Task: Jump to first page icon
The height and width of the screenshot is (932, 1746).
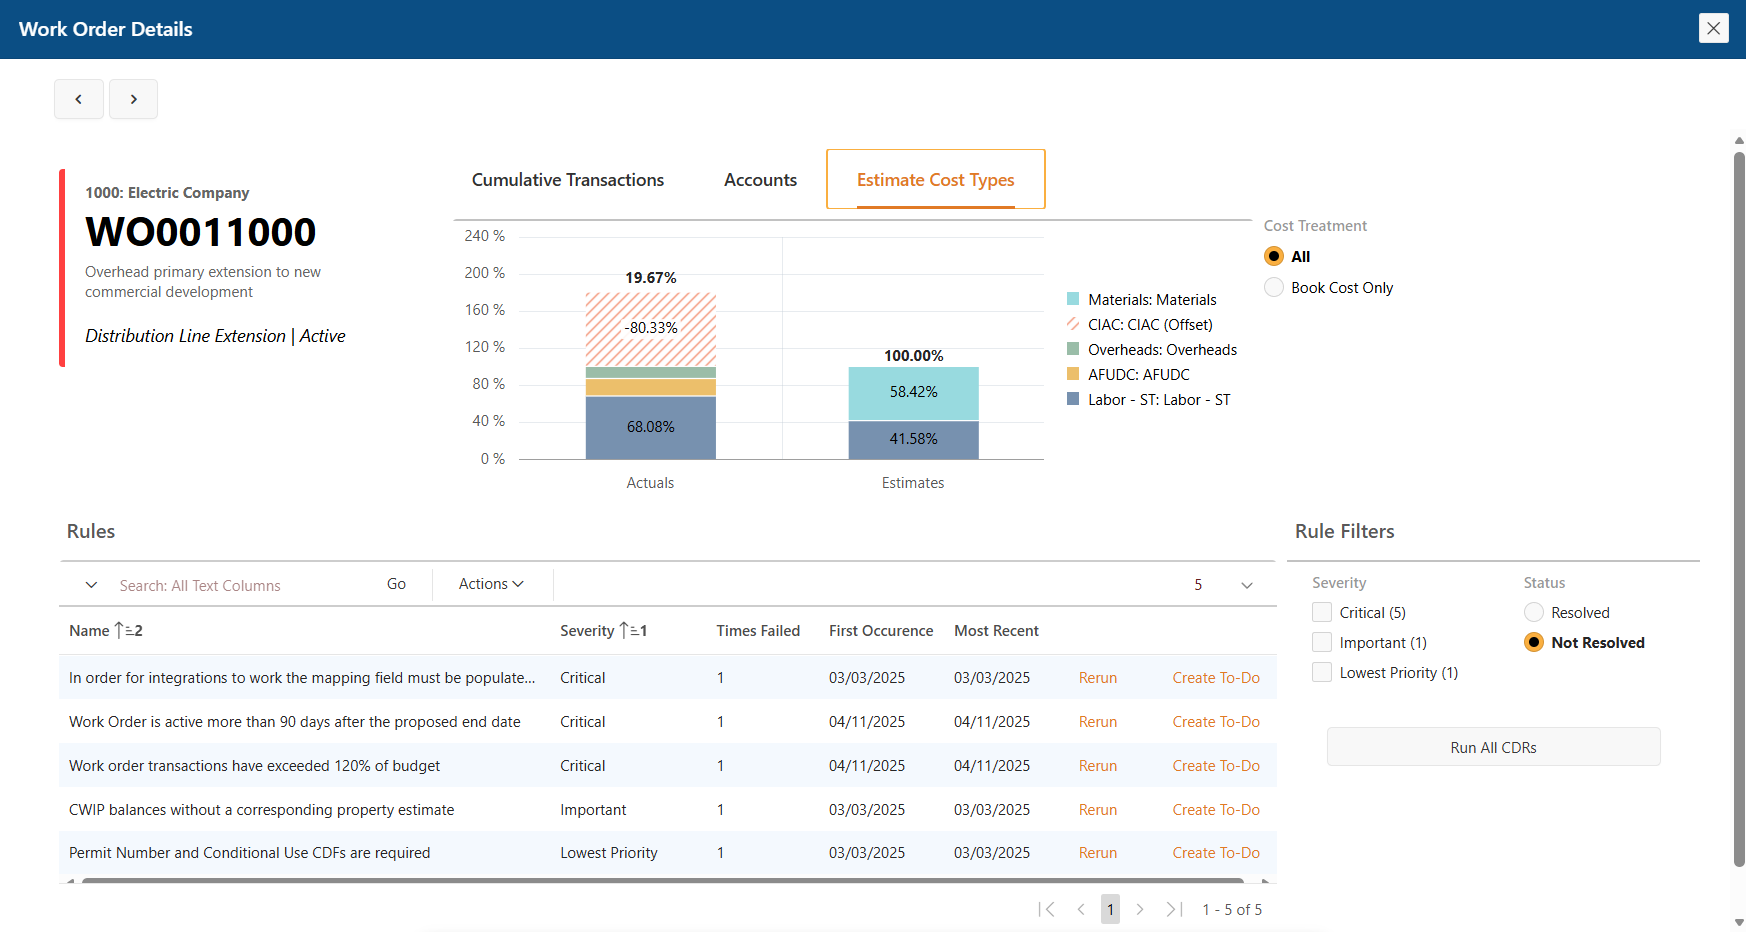Action: pos(1047,909)
